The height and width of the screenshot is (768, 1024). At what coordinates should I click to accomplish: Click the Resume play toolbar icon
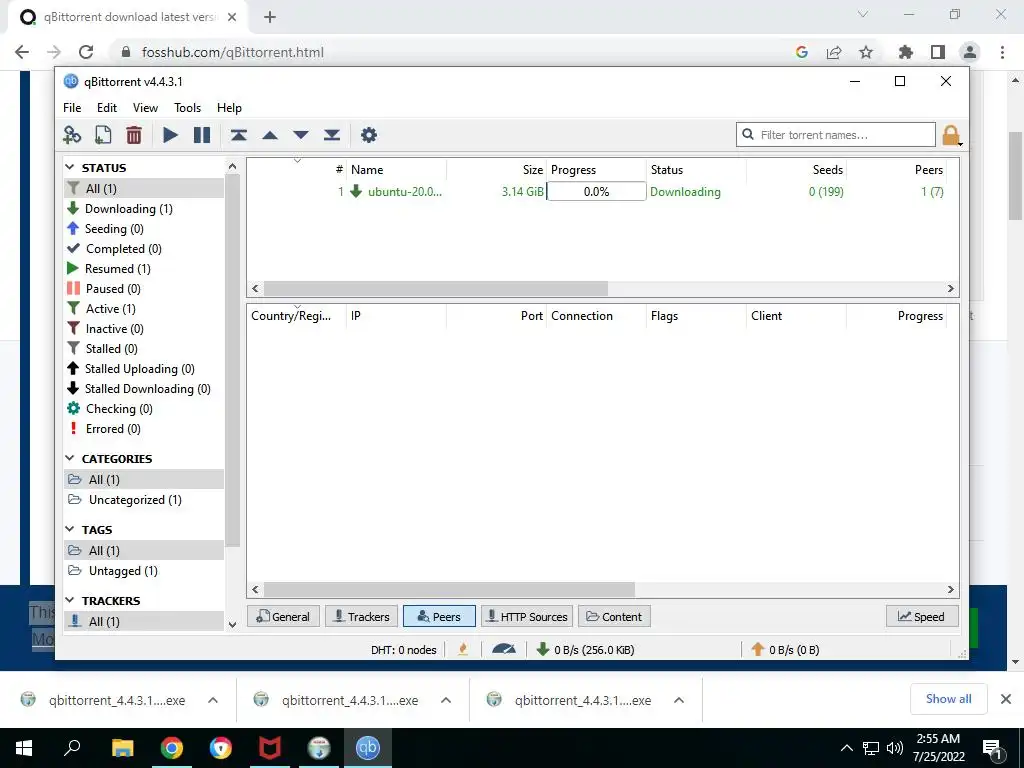tap(170, 135)
